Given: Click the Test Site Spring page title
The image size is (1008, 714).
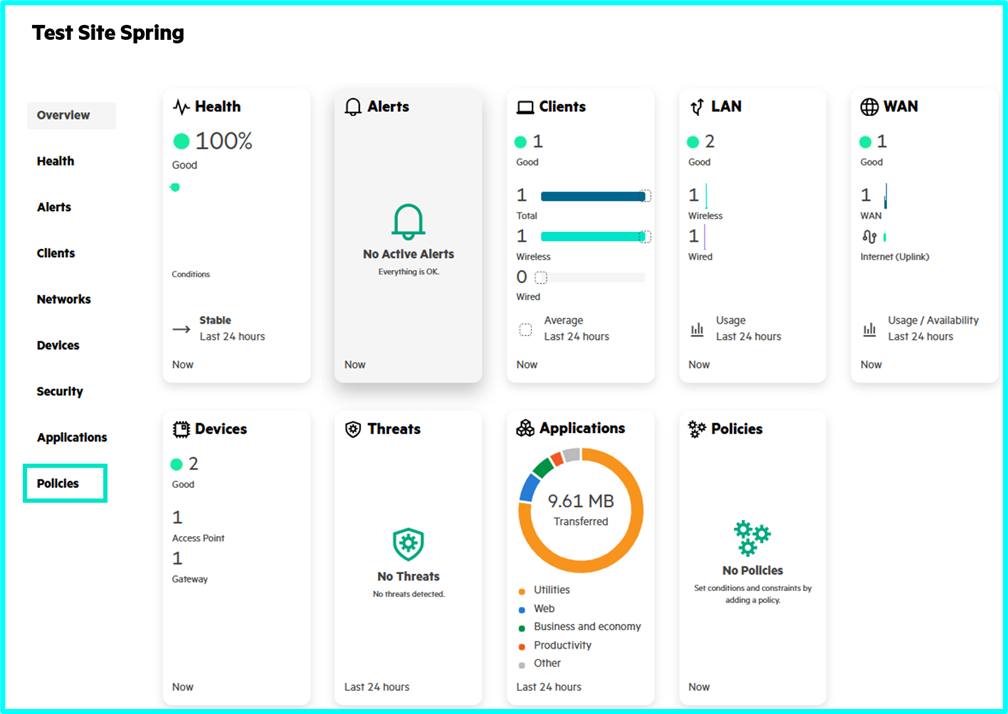Looking at the screenshot, I should pyautogui.click(x=108, y=33).
